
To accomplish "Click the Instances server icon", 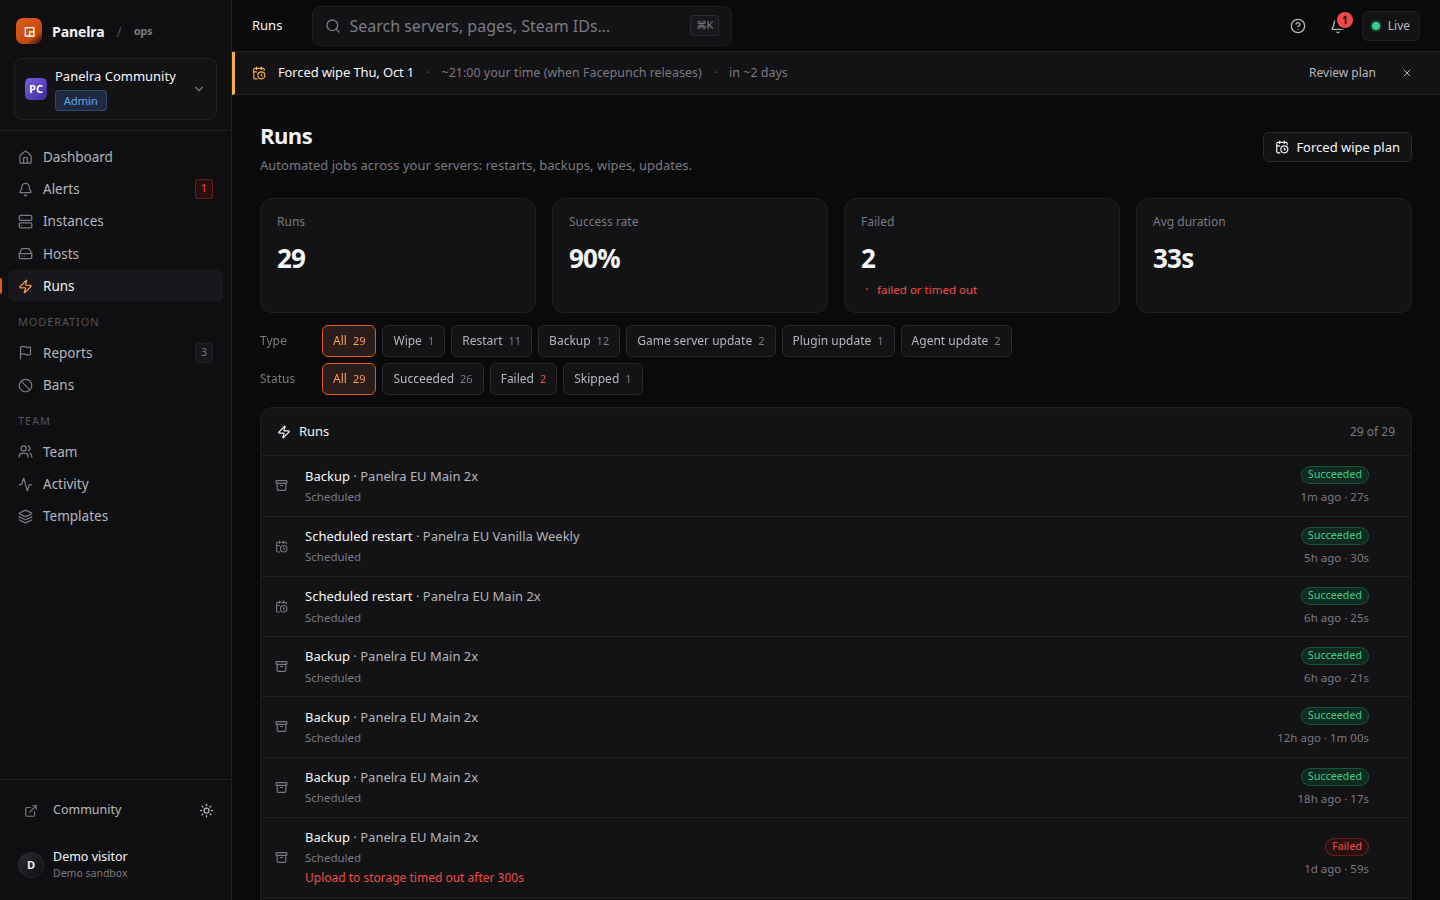I will click(x=26, y=221).
